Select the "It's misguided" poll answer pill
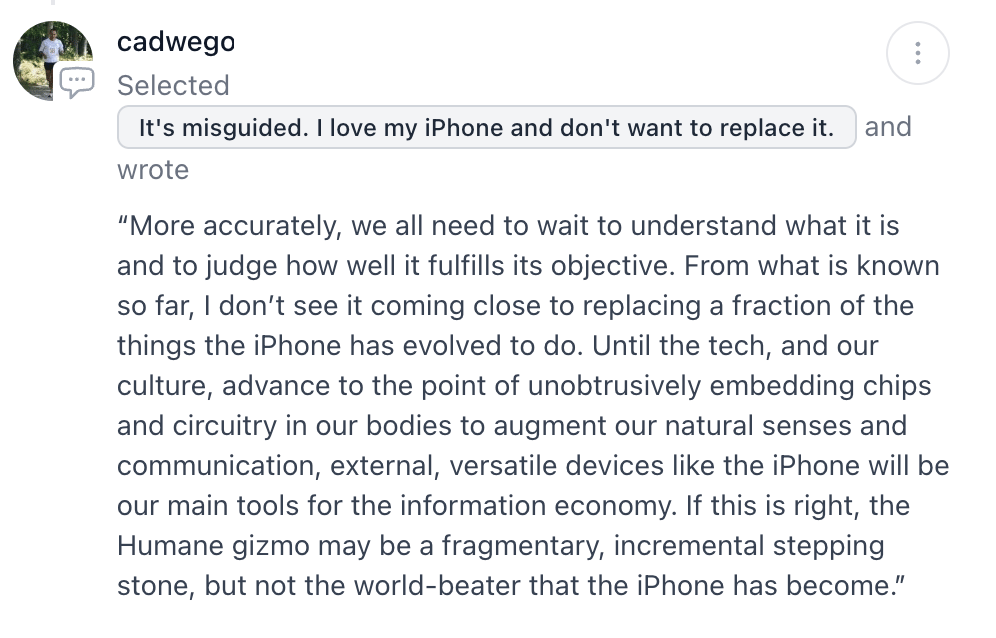 coord(487,127)
